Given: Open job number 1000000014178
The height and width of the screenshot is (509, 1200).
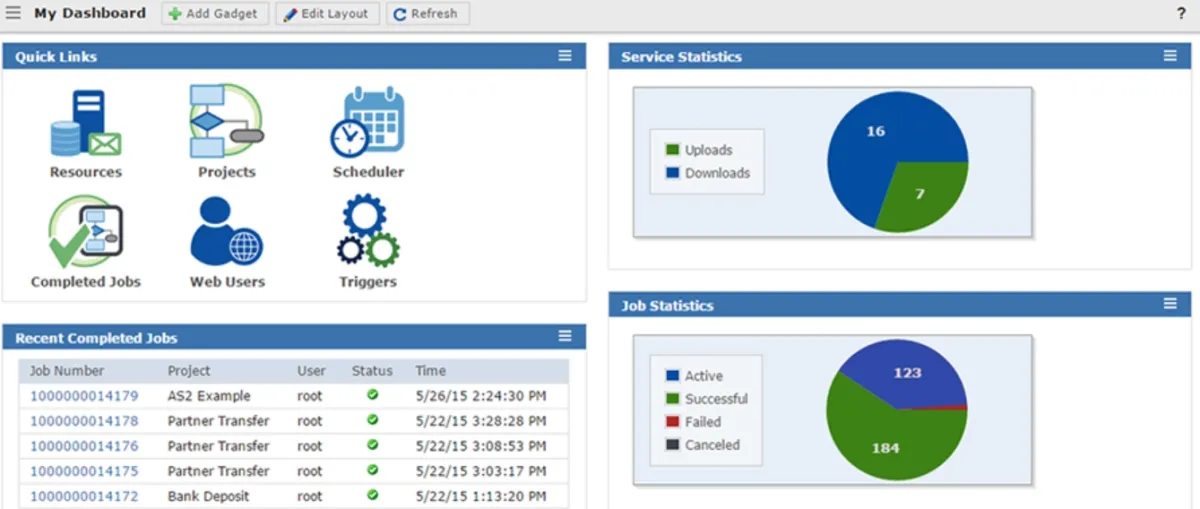Looking at the screenshot, I should point(84,421).
